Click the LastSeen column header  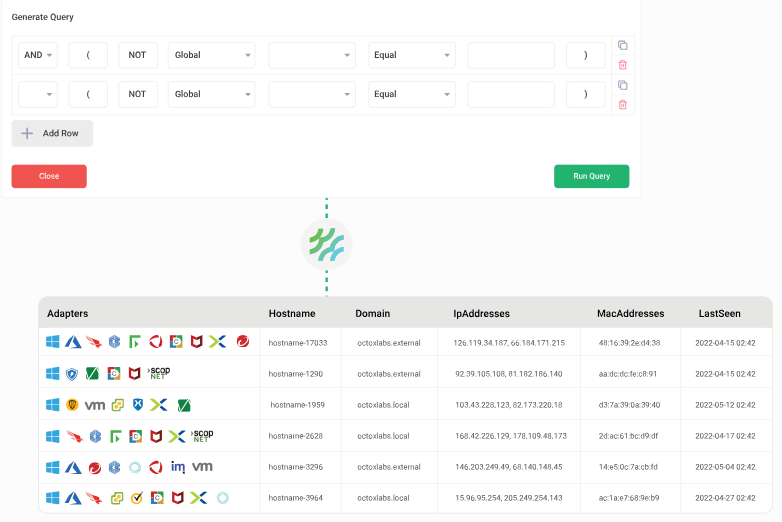pyautogui.click(x=719, y=313)
